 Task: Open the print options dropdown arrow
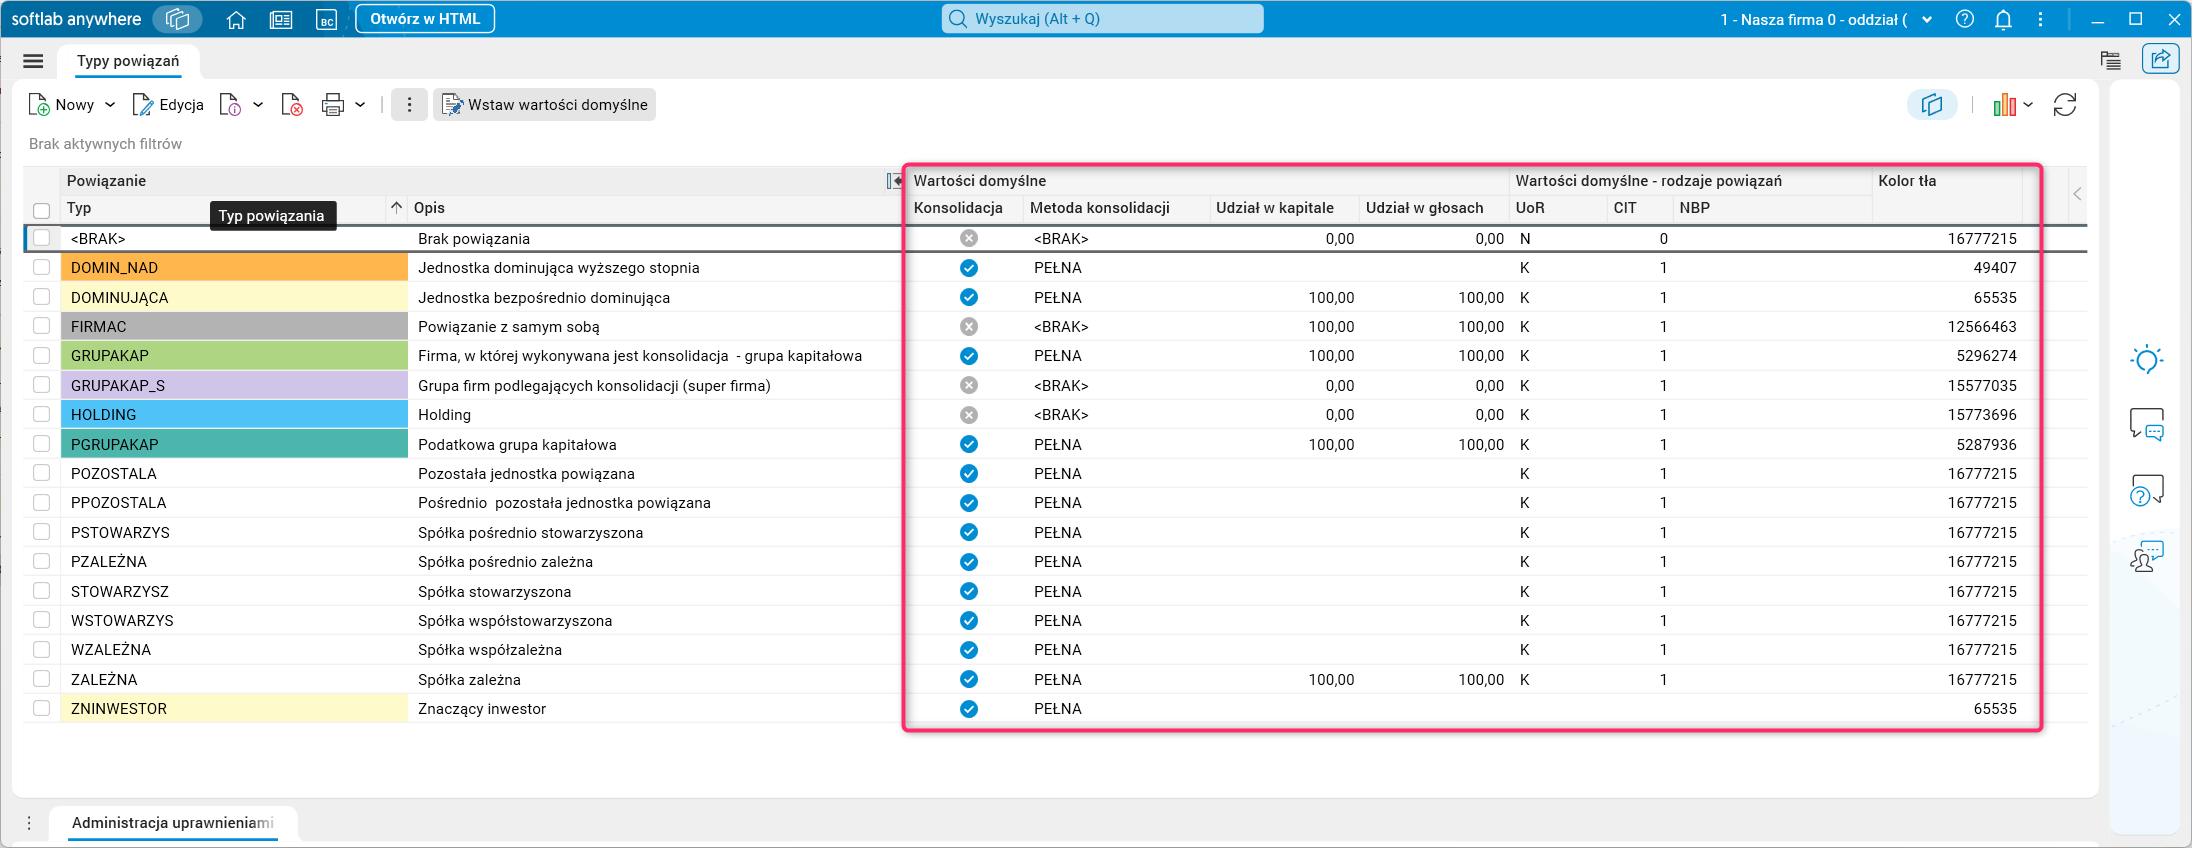click(360, 105)
